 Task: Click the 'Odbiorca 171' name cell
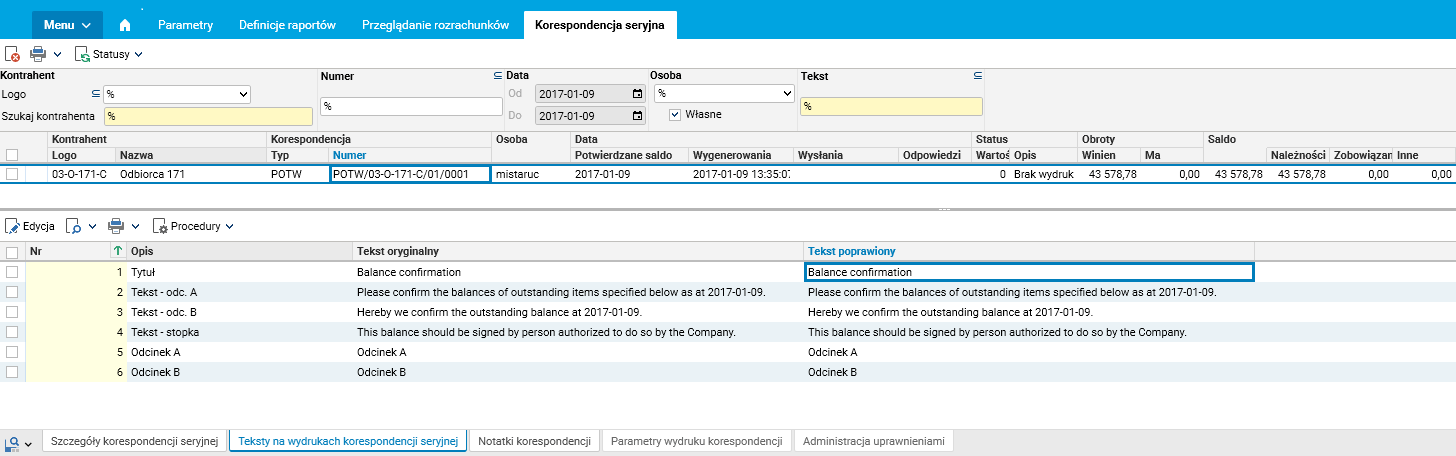click(191, 174)
